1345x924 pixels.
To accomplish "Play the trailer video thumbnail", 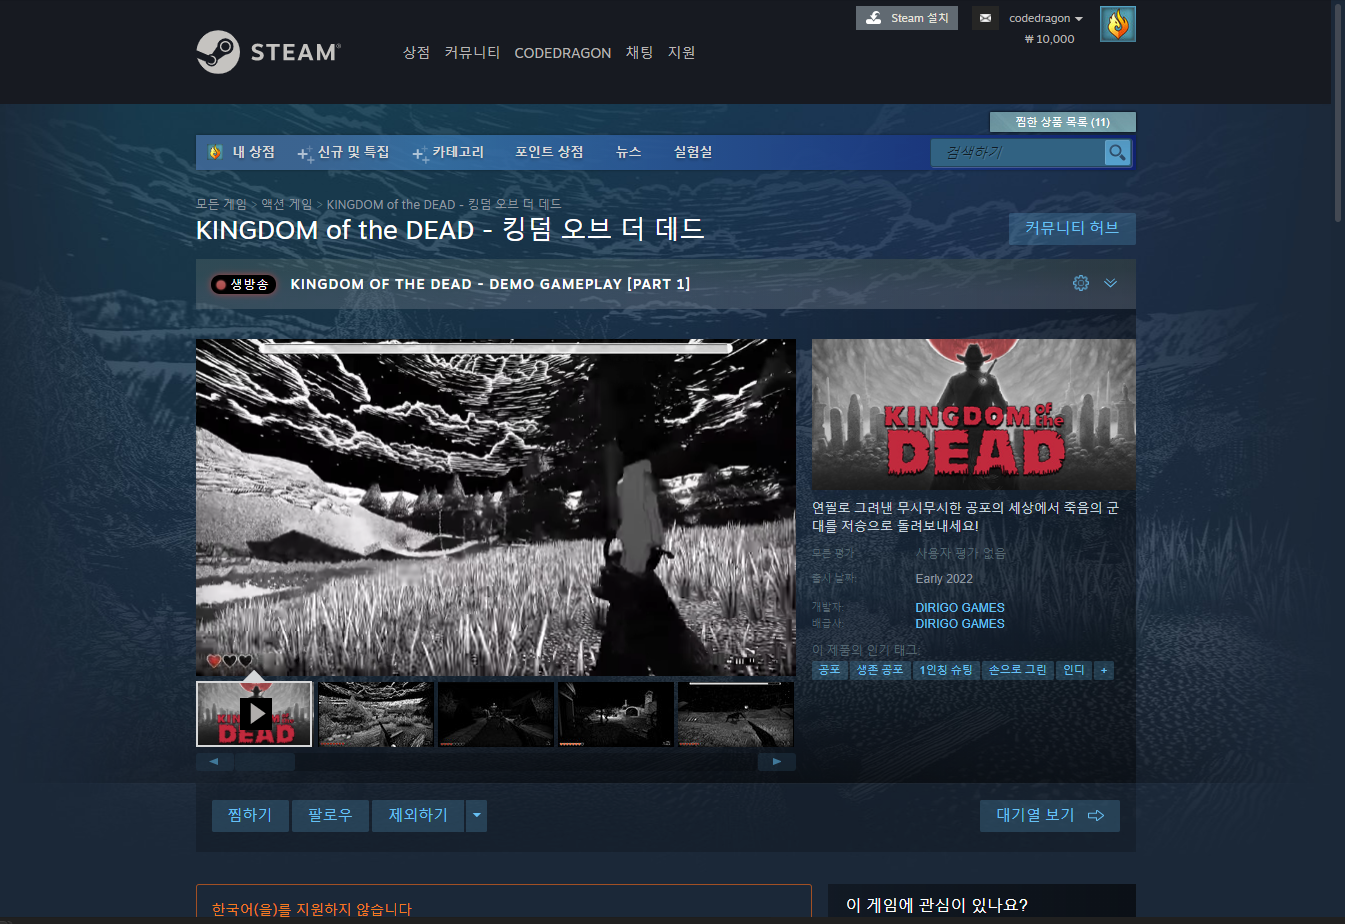I will (255, 714).
